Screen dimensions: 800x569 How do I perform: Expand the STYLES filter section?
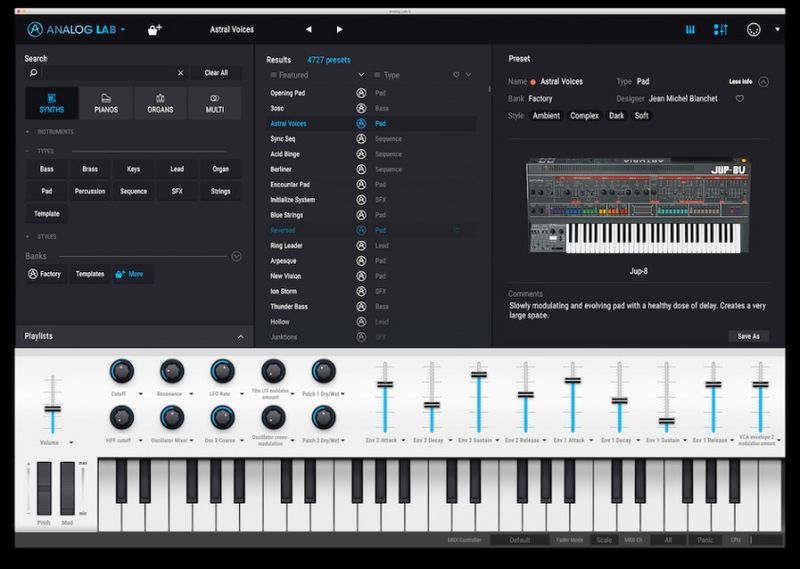click(x=41, y=237)
